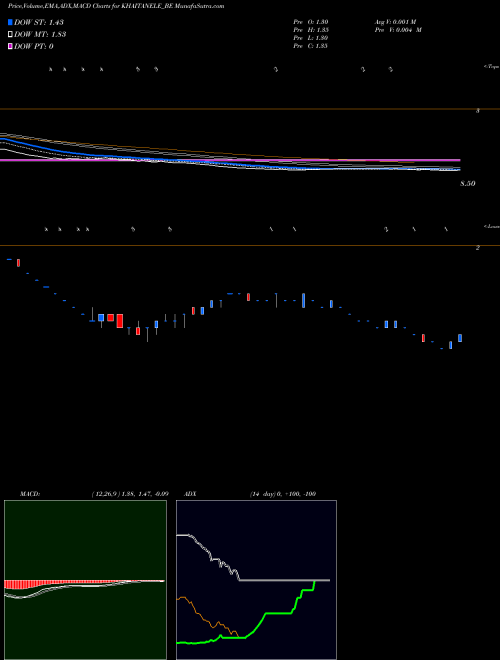500x660 pixels.
Task: Click the price axis label '3'
Action: 477,111
